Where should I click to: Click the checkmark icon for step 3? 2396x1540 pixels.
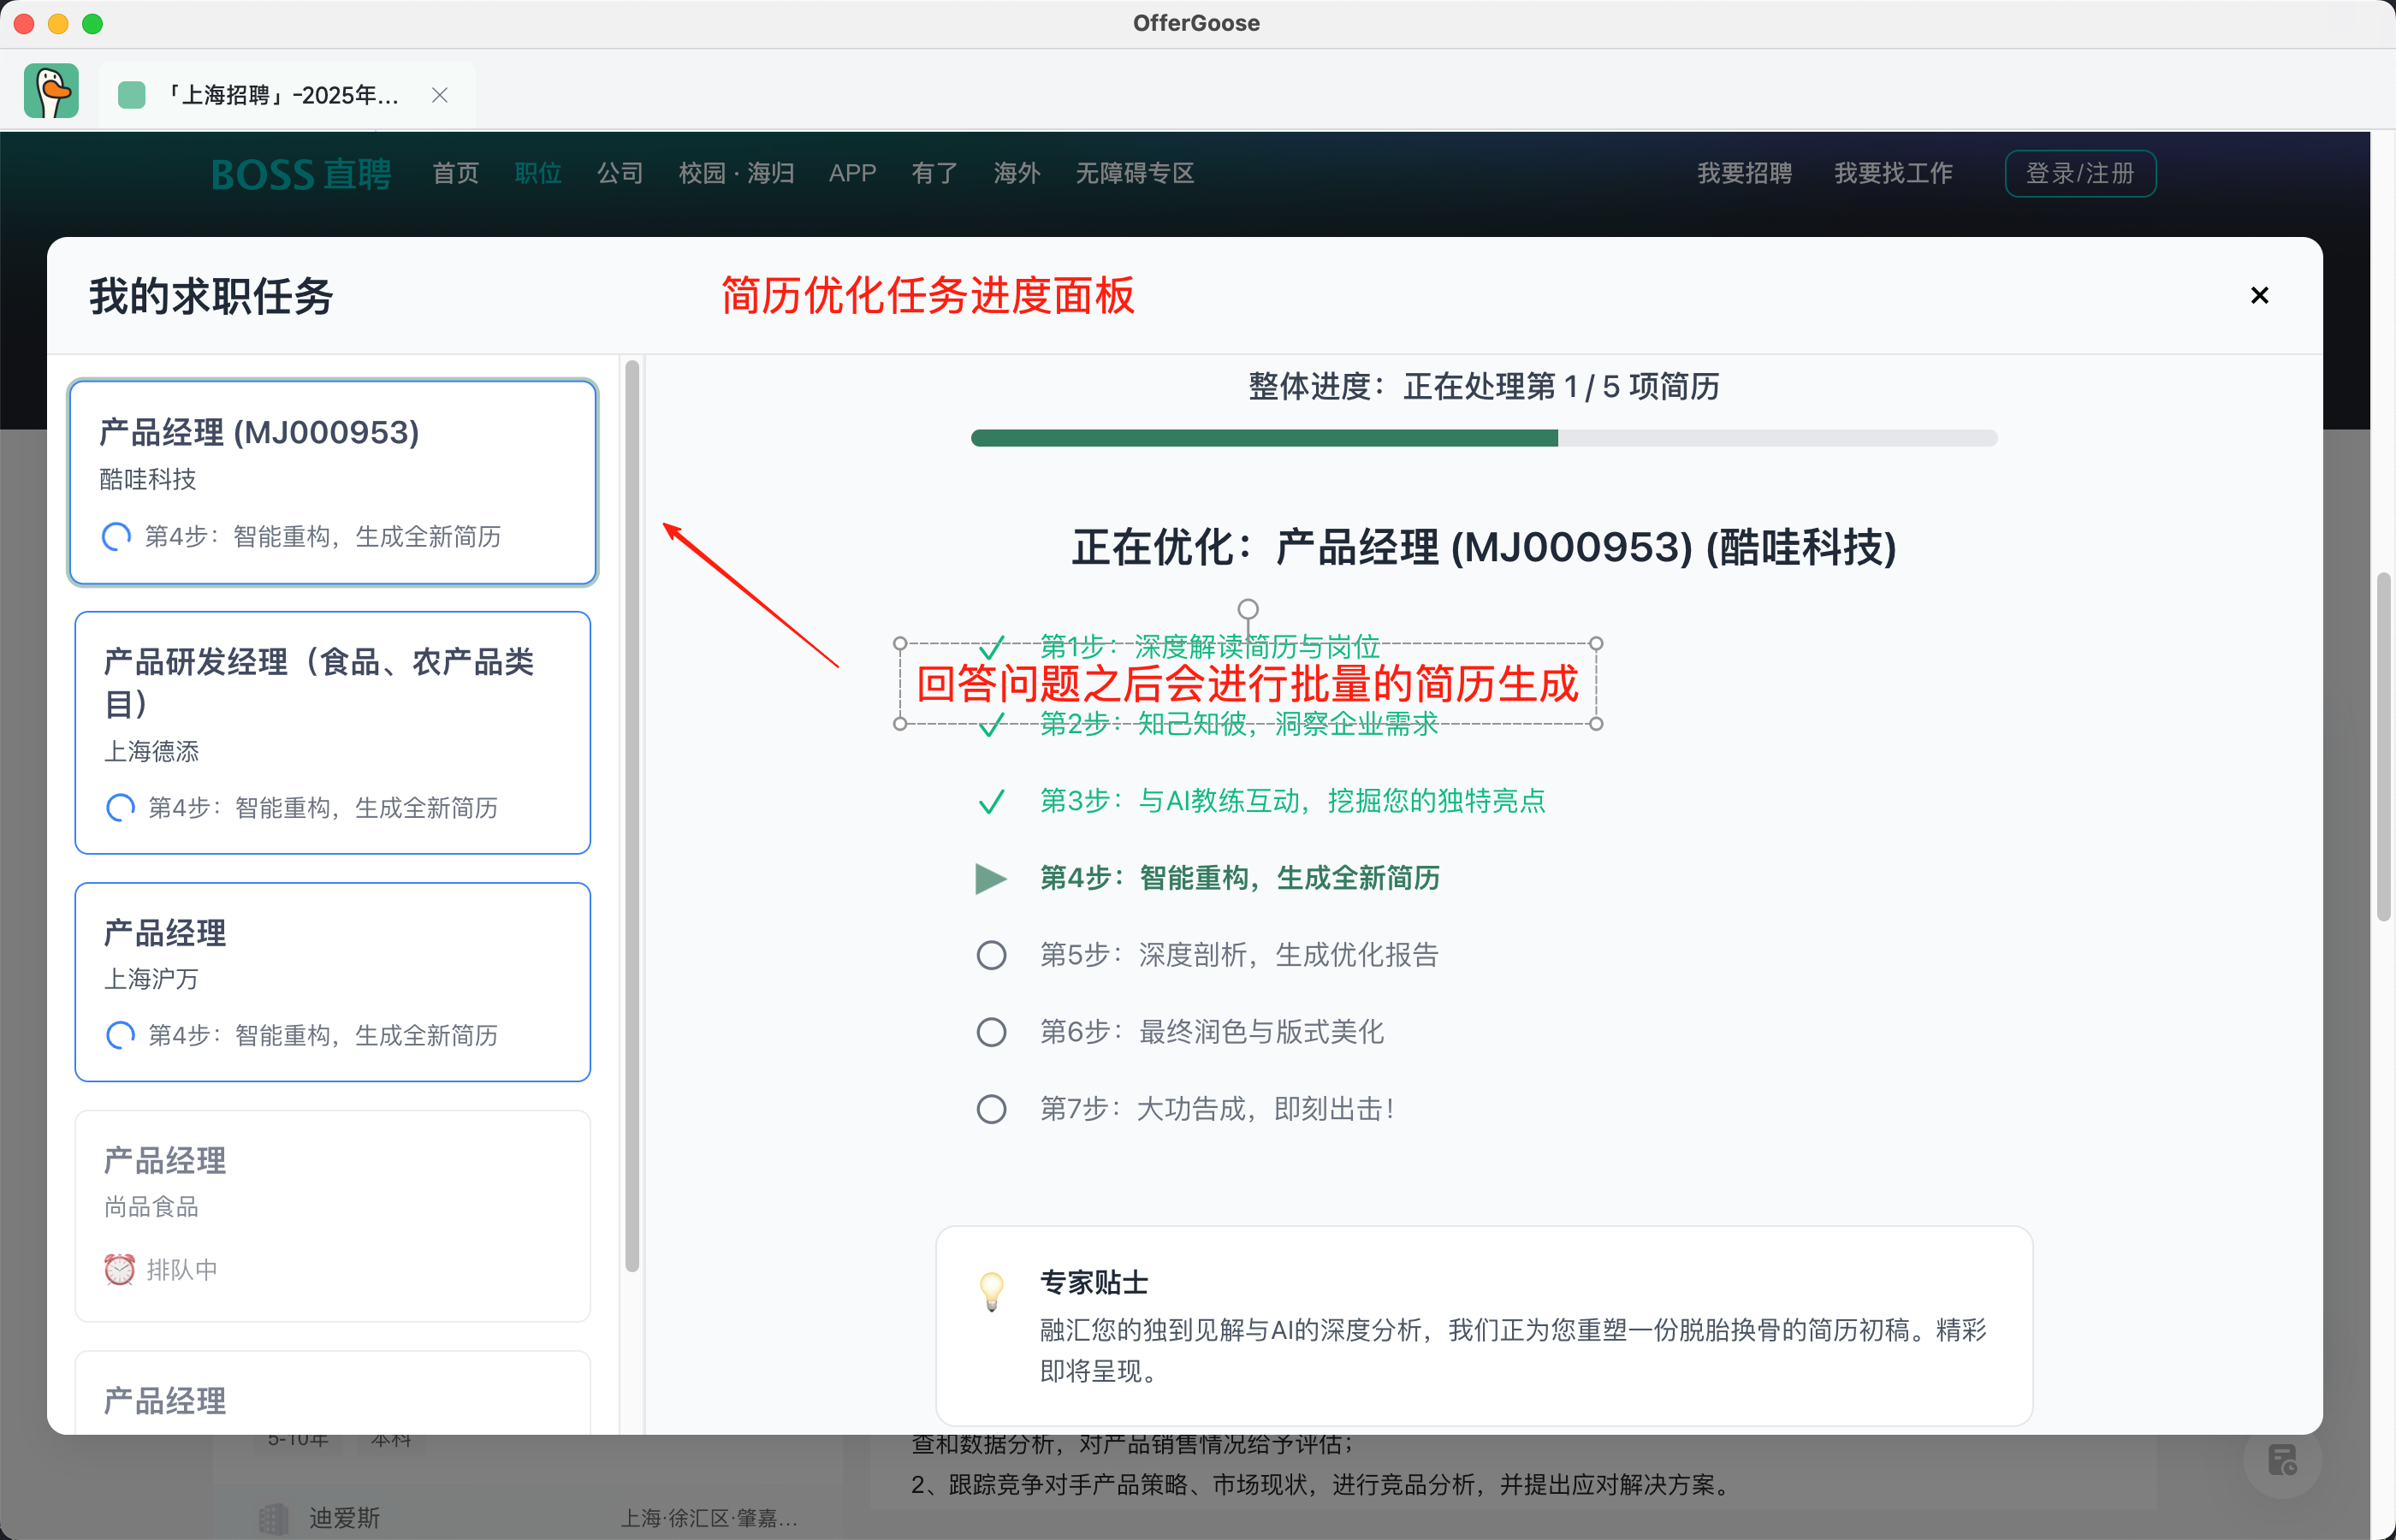click(x=990, y=801)
